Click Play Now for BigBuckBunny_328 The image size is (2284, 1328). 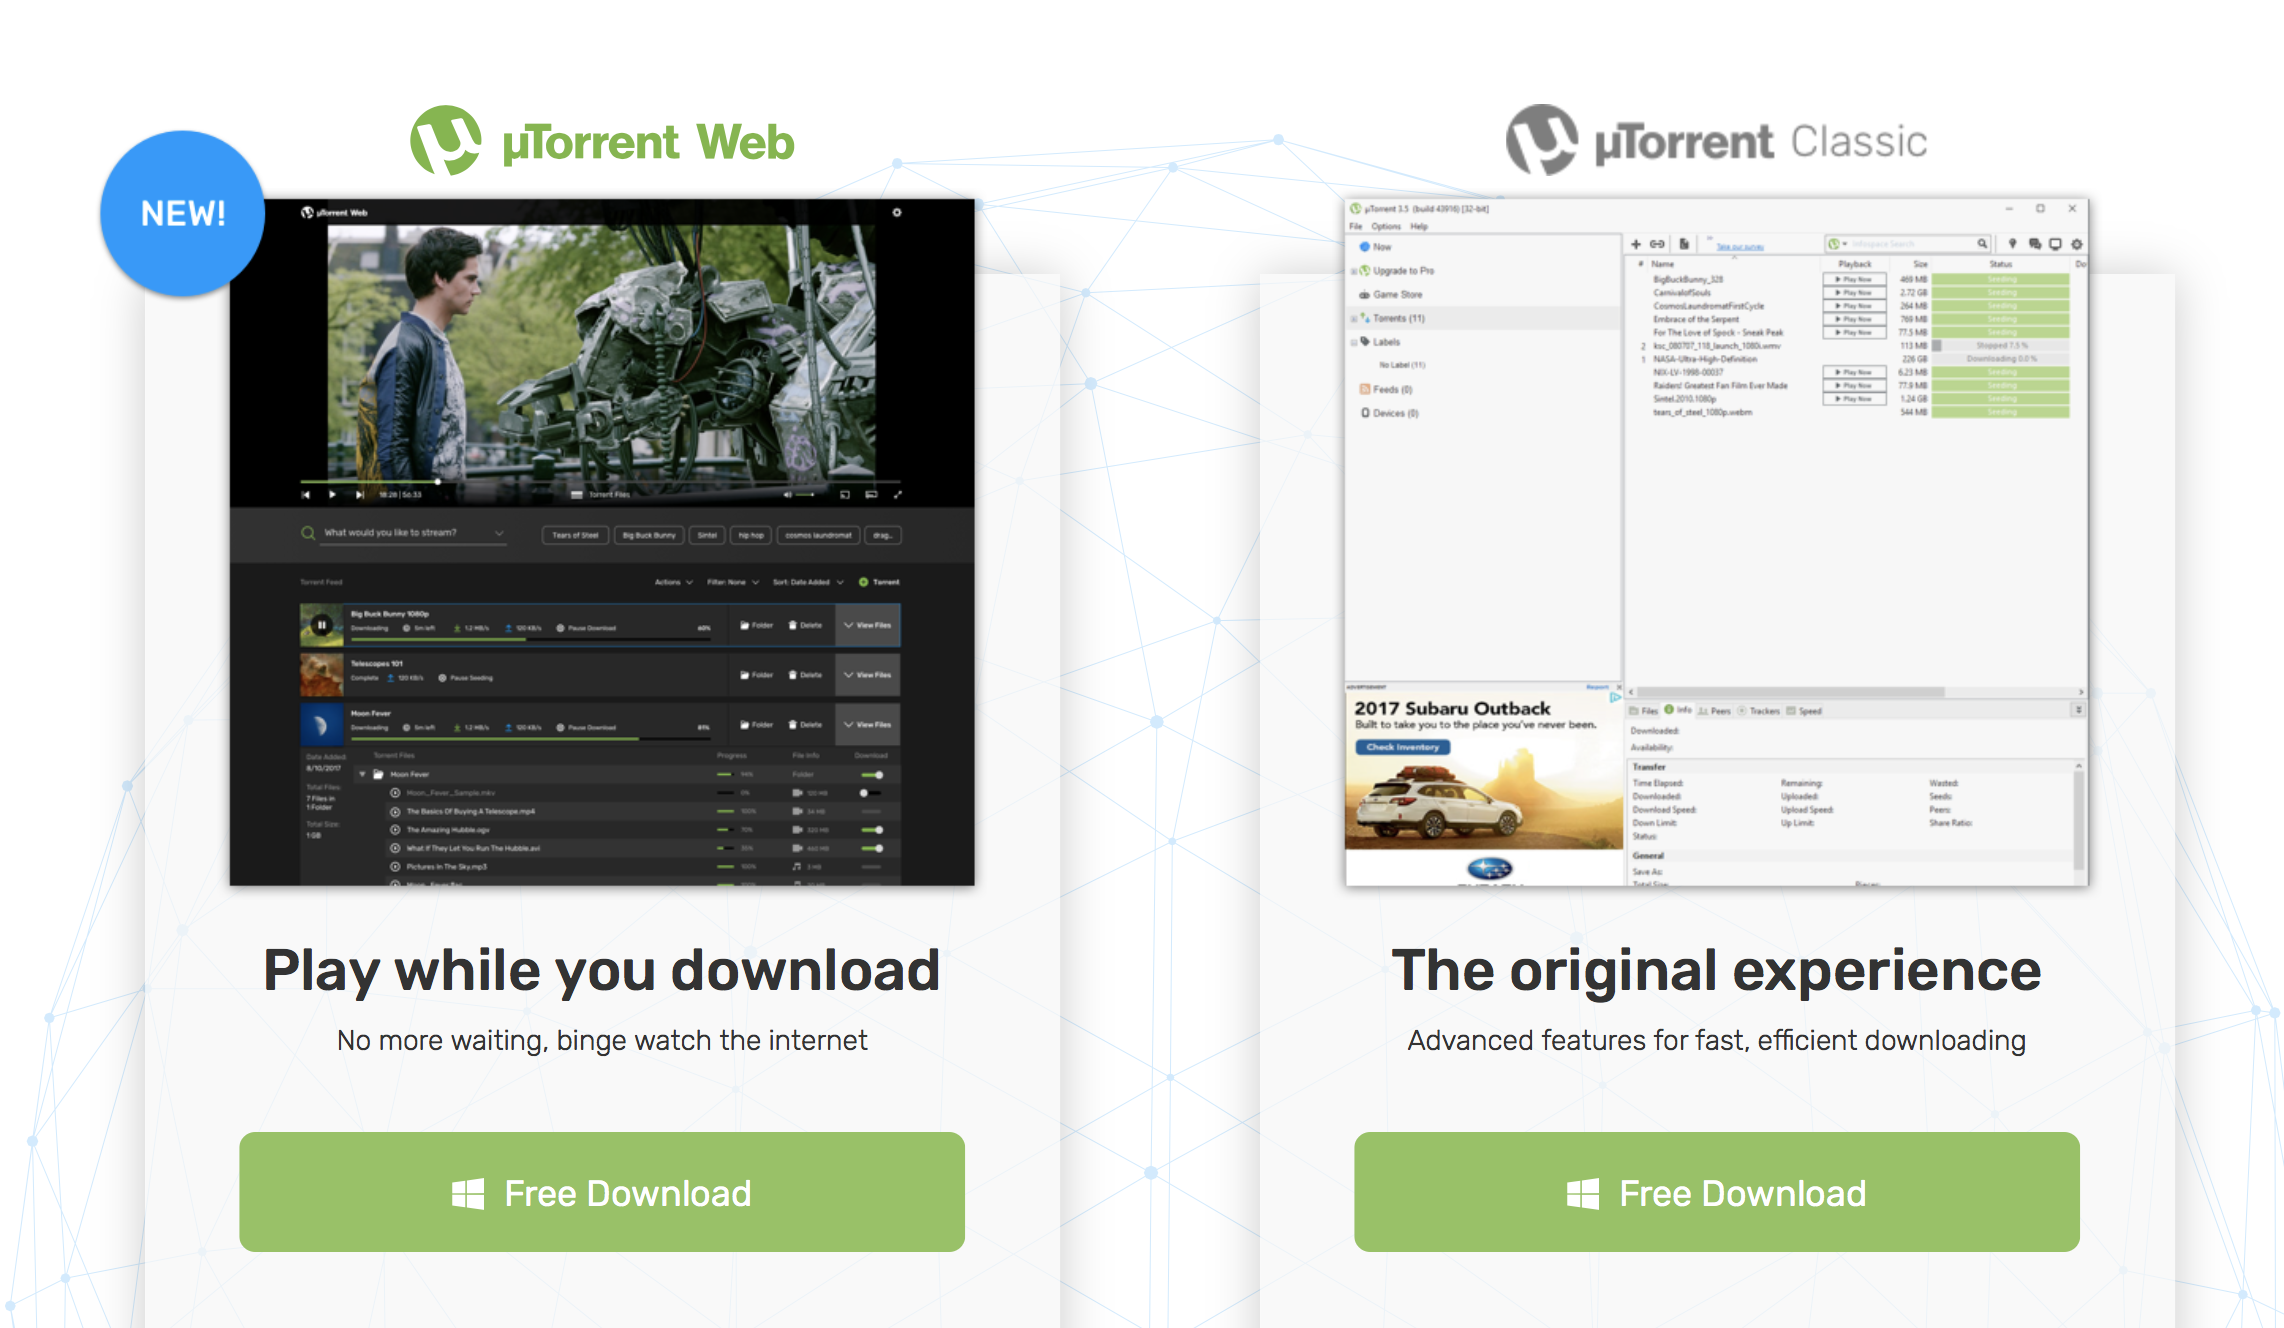[1854, 279]
